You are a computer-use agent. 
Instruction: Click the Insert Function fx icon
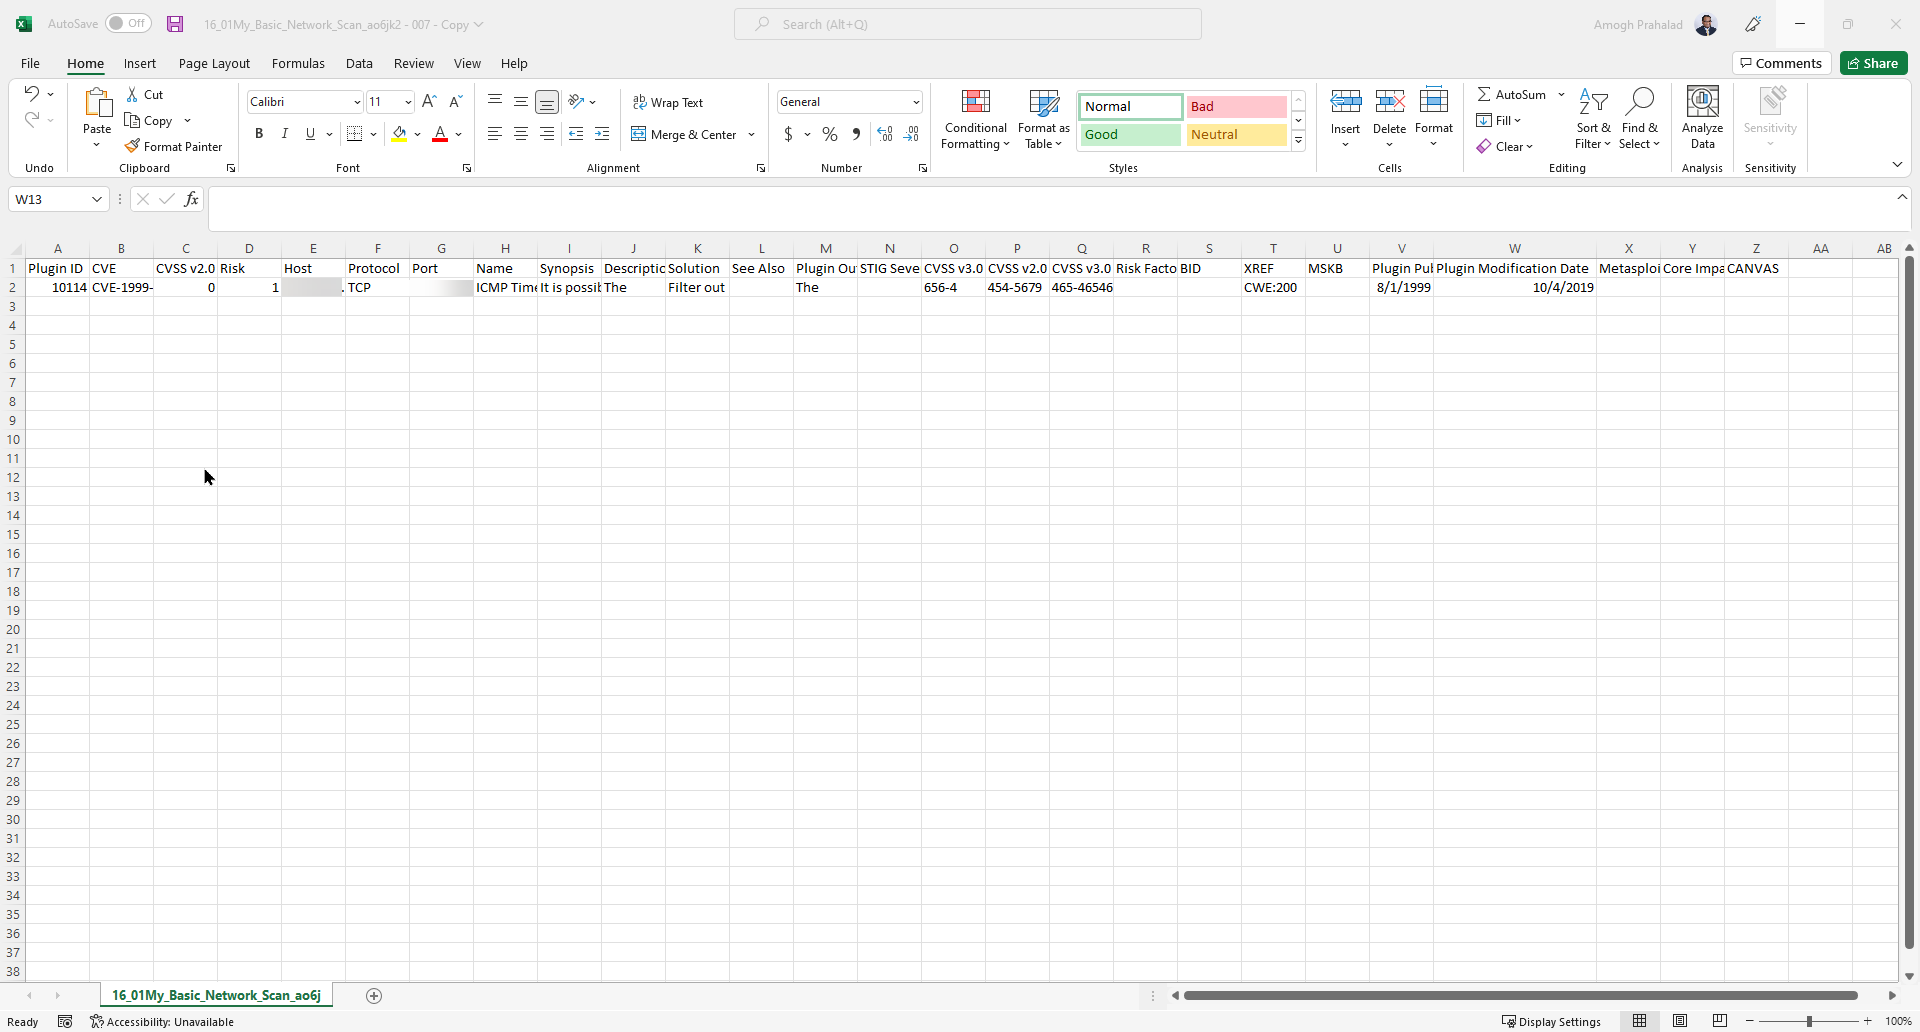191,199
